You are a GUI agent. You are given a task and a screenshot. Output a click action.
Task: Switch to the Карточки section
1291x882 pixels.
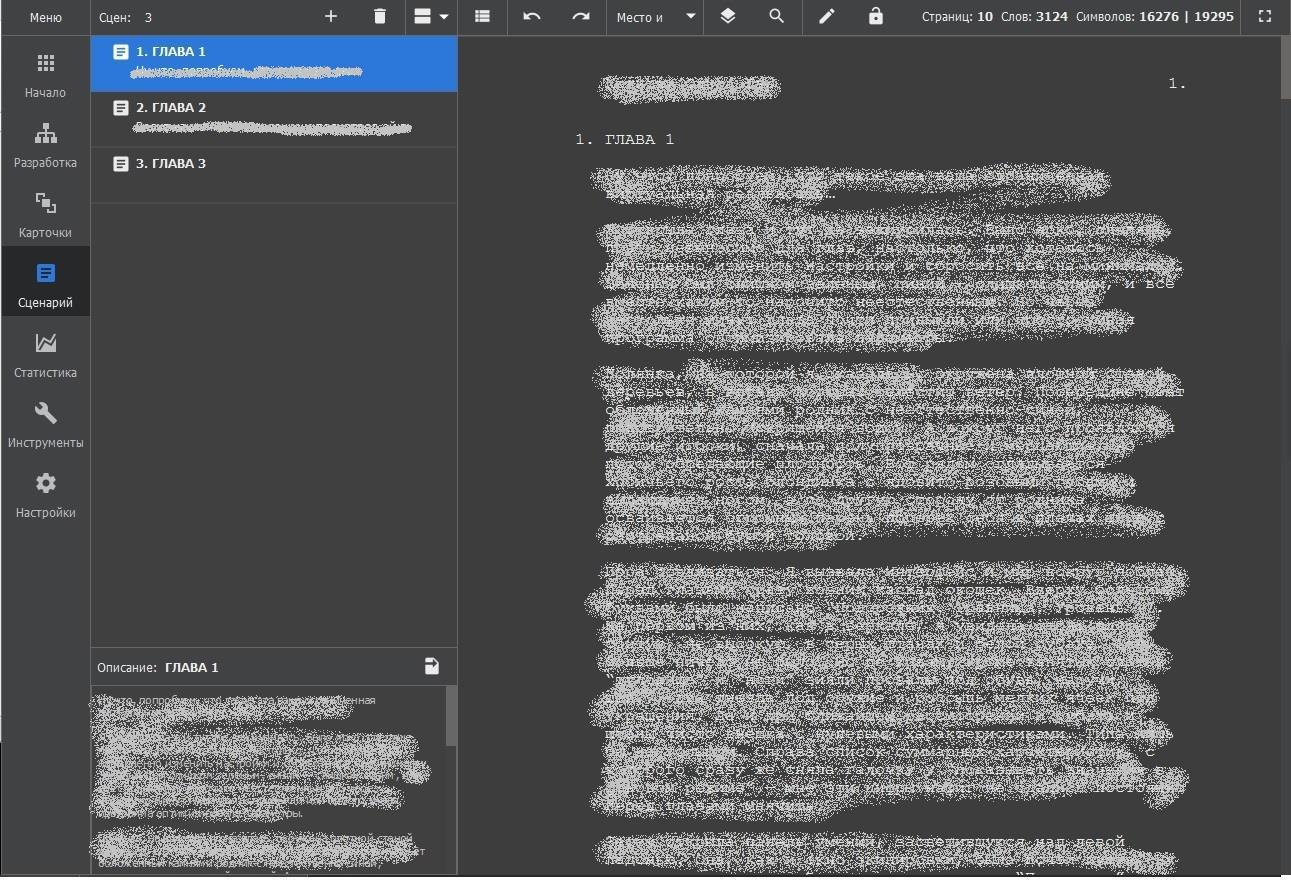point(45,215)
